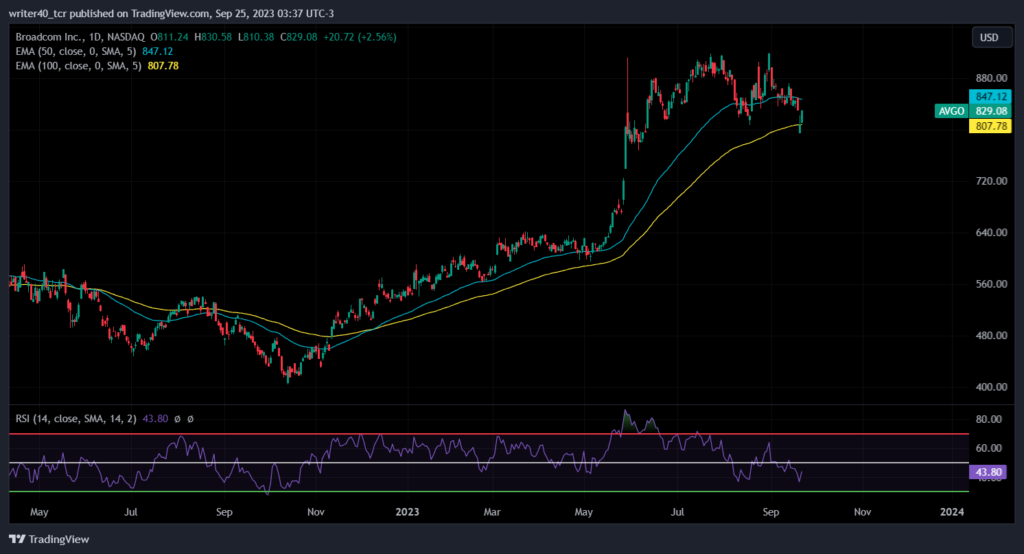The height and width of the screenshot is (554, 1024).
Task: Click the 880.00 price axis label
Action: [991, 78]
